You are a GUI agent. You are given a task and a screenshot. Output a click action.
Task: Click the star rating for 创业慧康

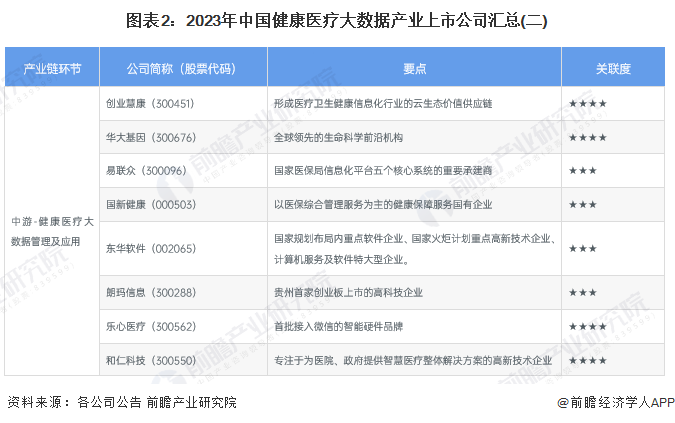pyautogui.click(x=588, y=104)
